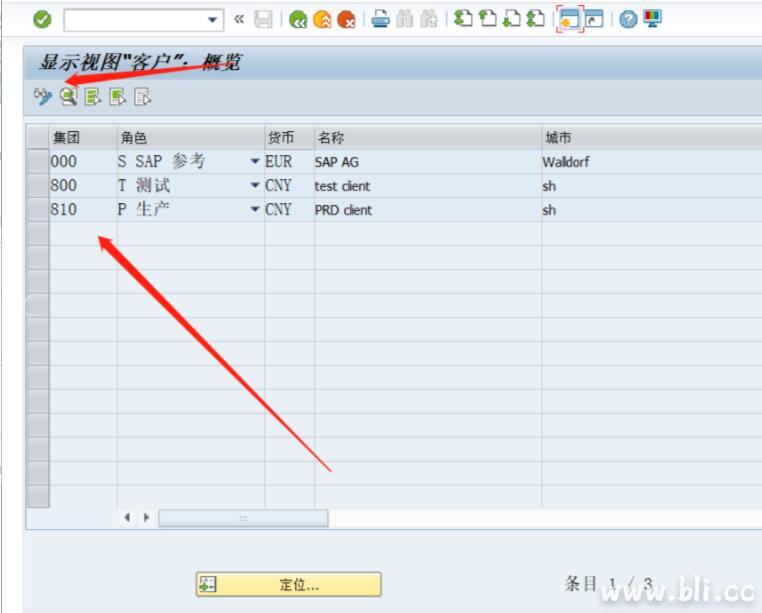Viewport: 762px width, 613px height.
Task: Go to Previous Page icon
Action: [487, 19]
